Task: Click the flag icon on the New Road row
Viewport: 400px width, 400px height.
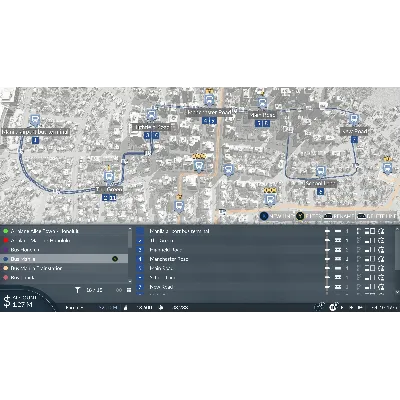Action: [359, 287]
